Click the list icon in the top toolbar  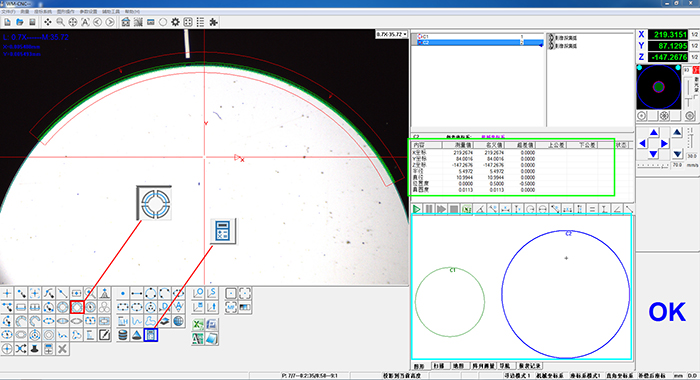pos(200,22)
